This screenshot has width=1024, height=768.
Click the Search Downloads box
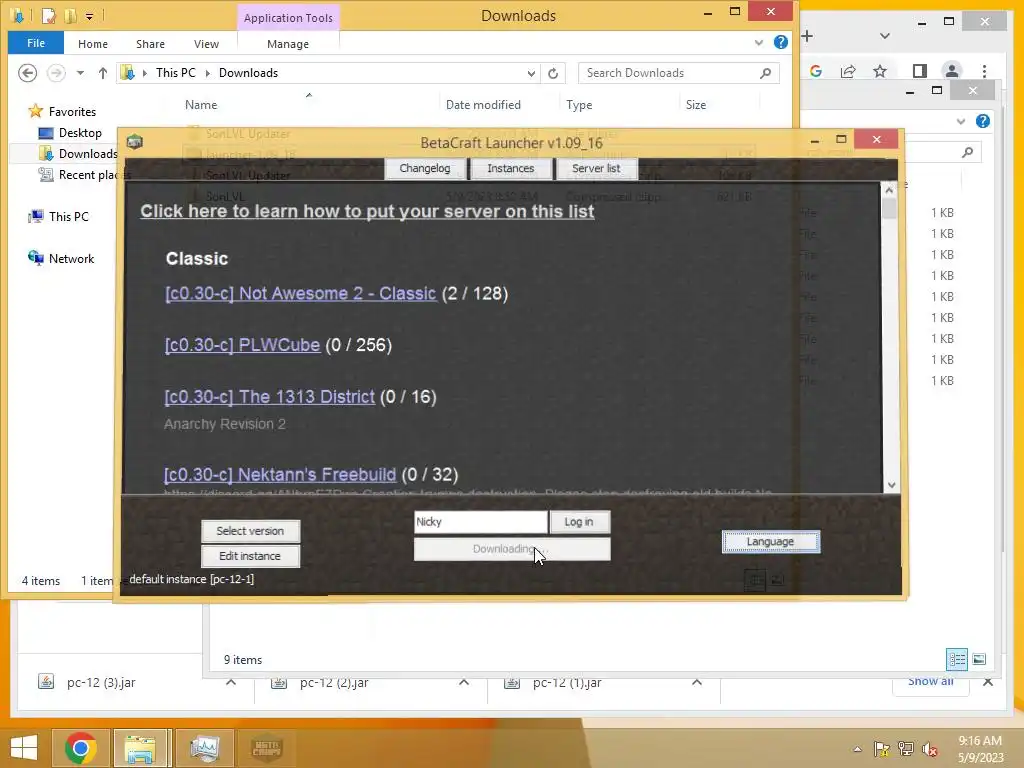[669, 73]
